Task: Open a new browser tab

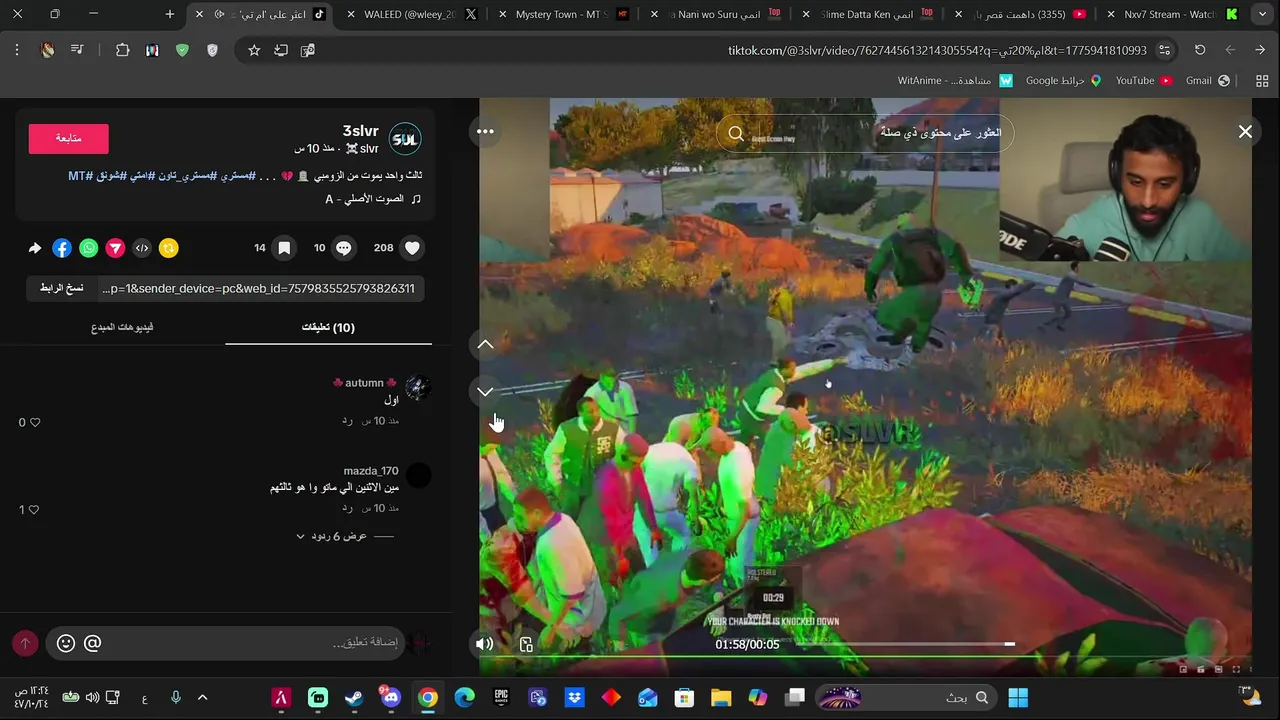Action: point(170,14)
